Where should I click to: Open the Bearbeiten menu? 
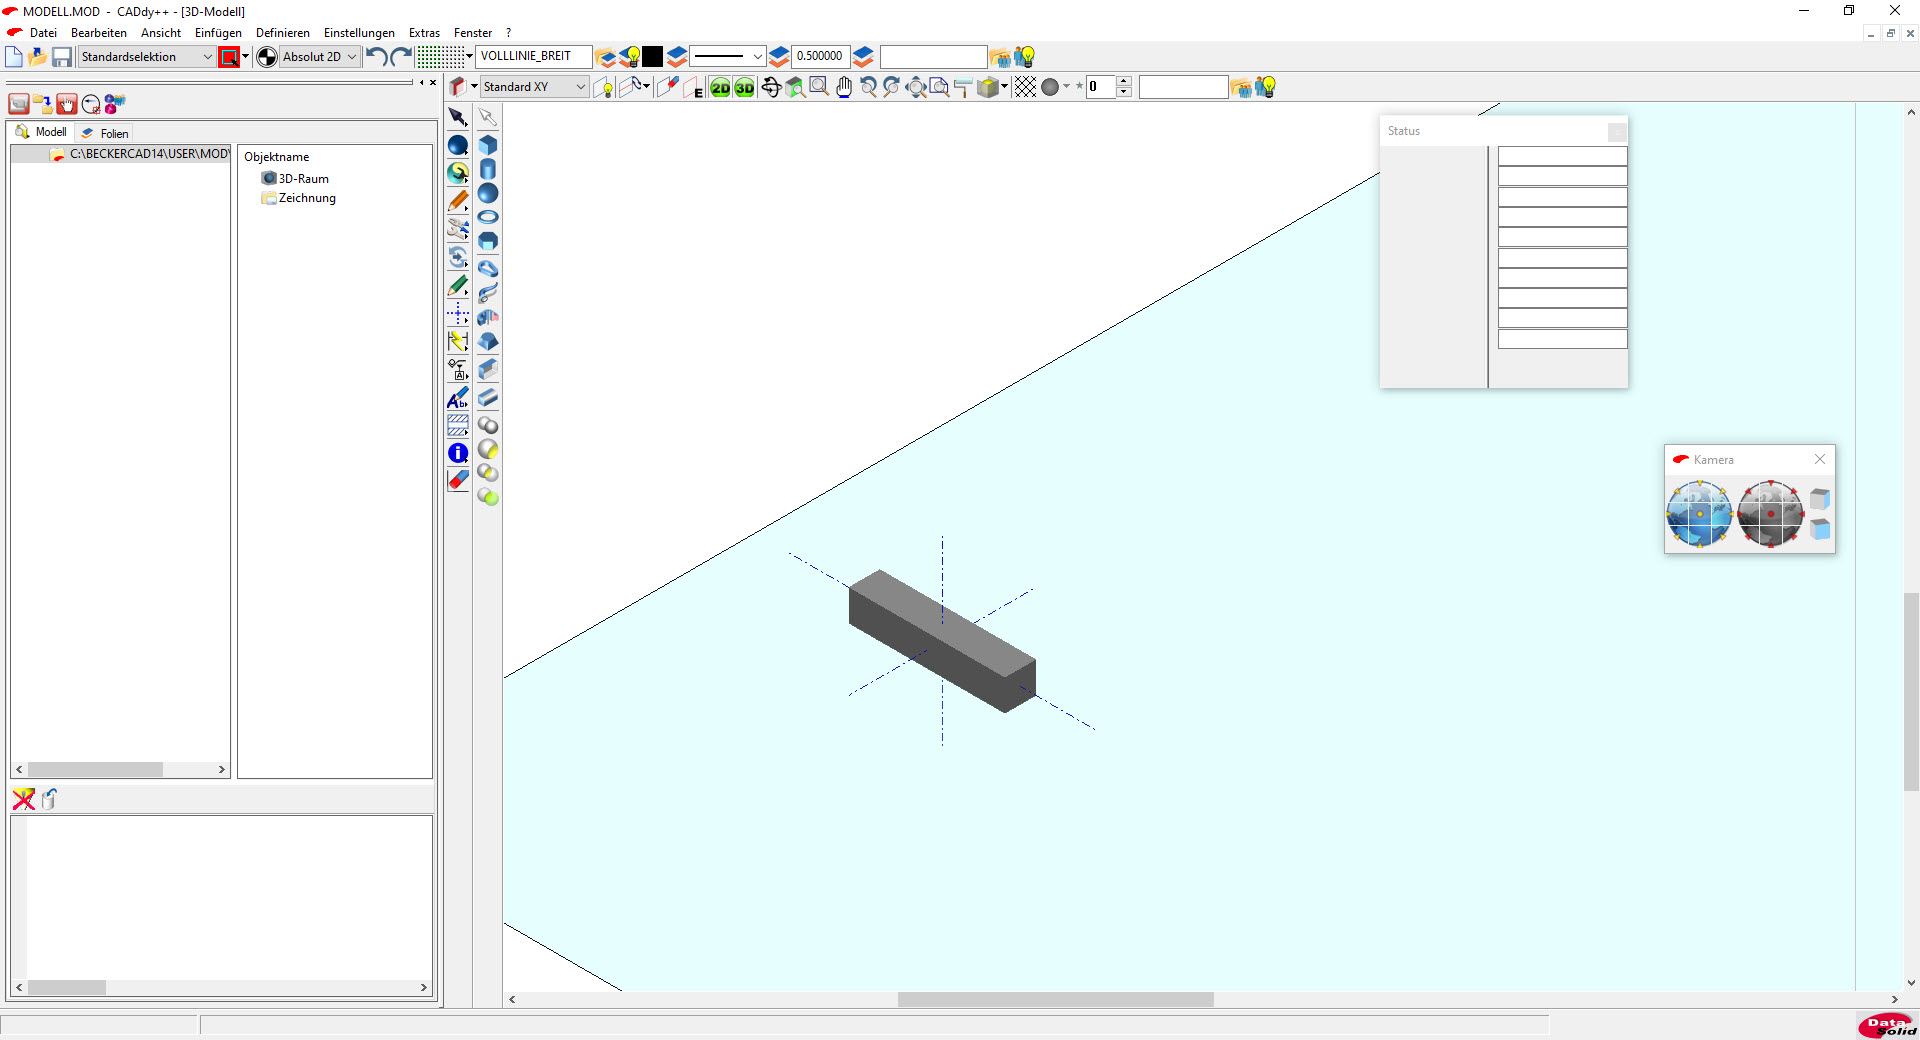(x=99, y=33)
